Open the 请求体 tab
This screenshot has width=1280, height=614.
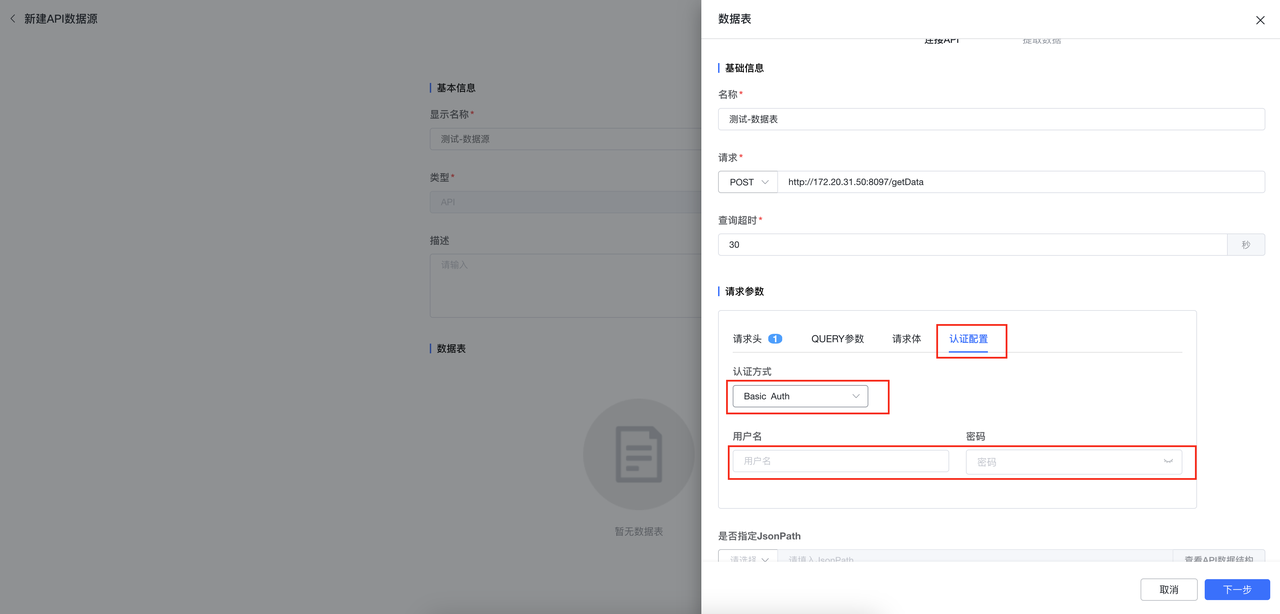coord(906,338)
